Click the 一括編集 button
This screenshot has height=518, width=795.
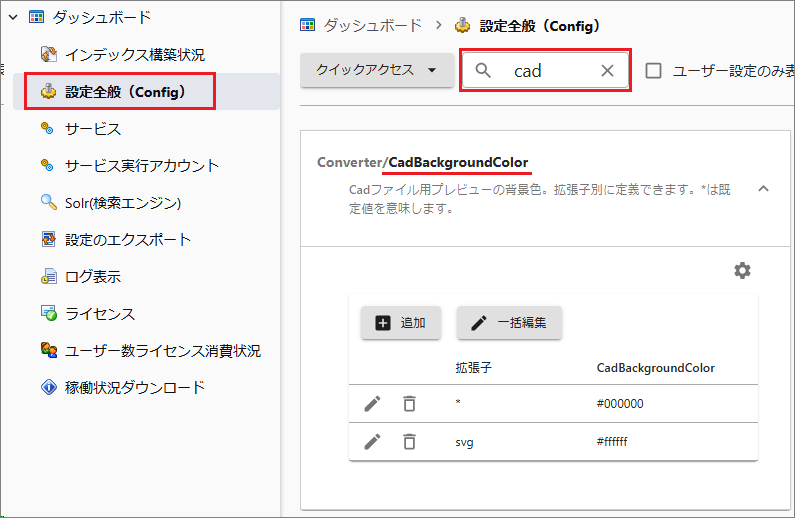[509, 323]
